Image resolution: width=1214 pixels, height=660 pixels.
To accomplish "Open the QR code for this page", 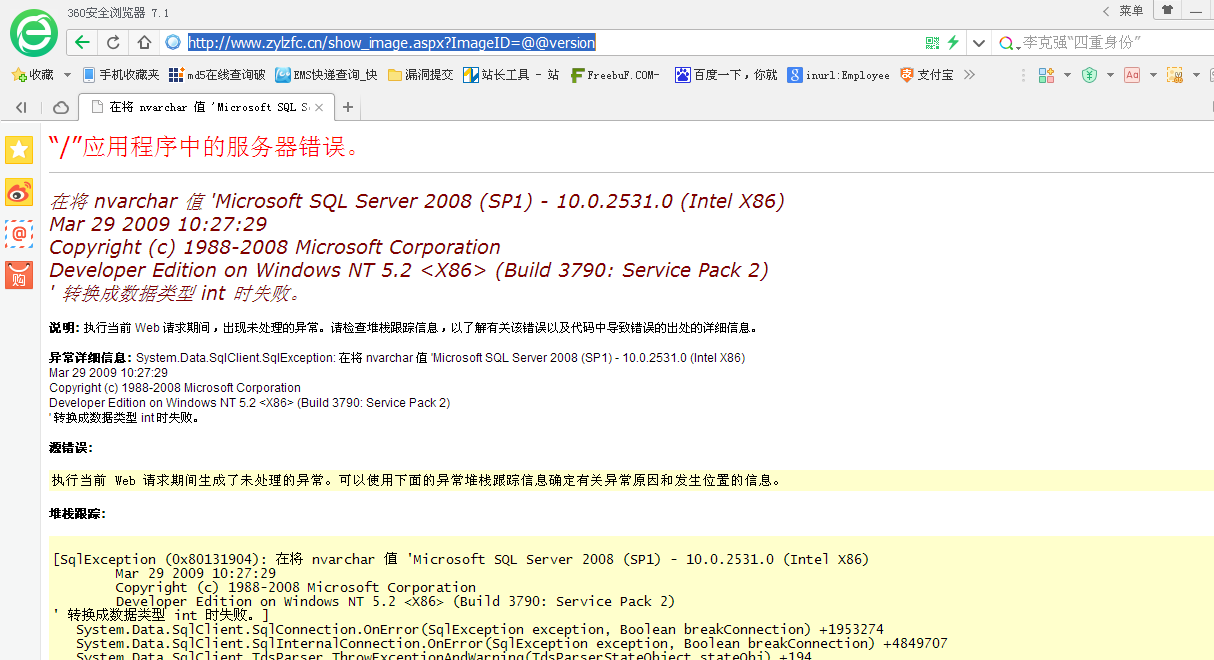I will coord(932,42).
